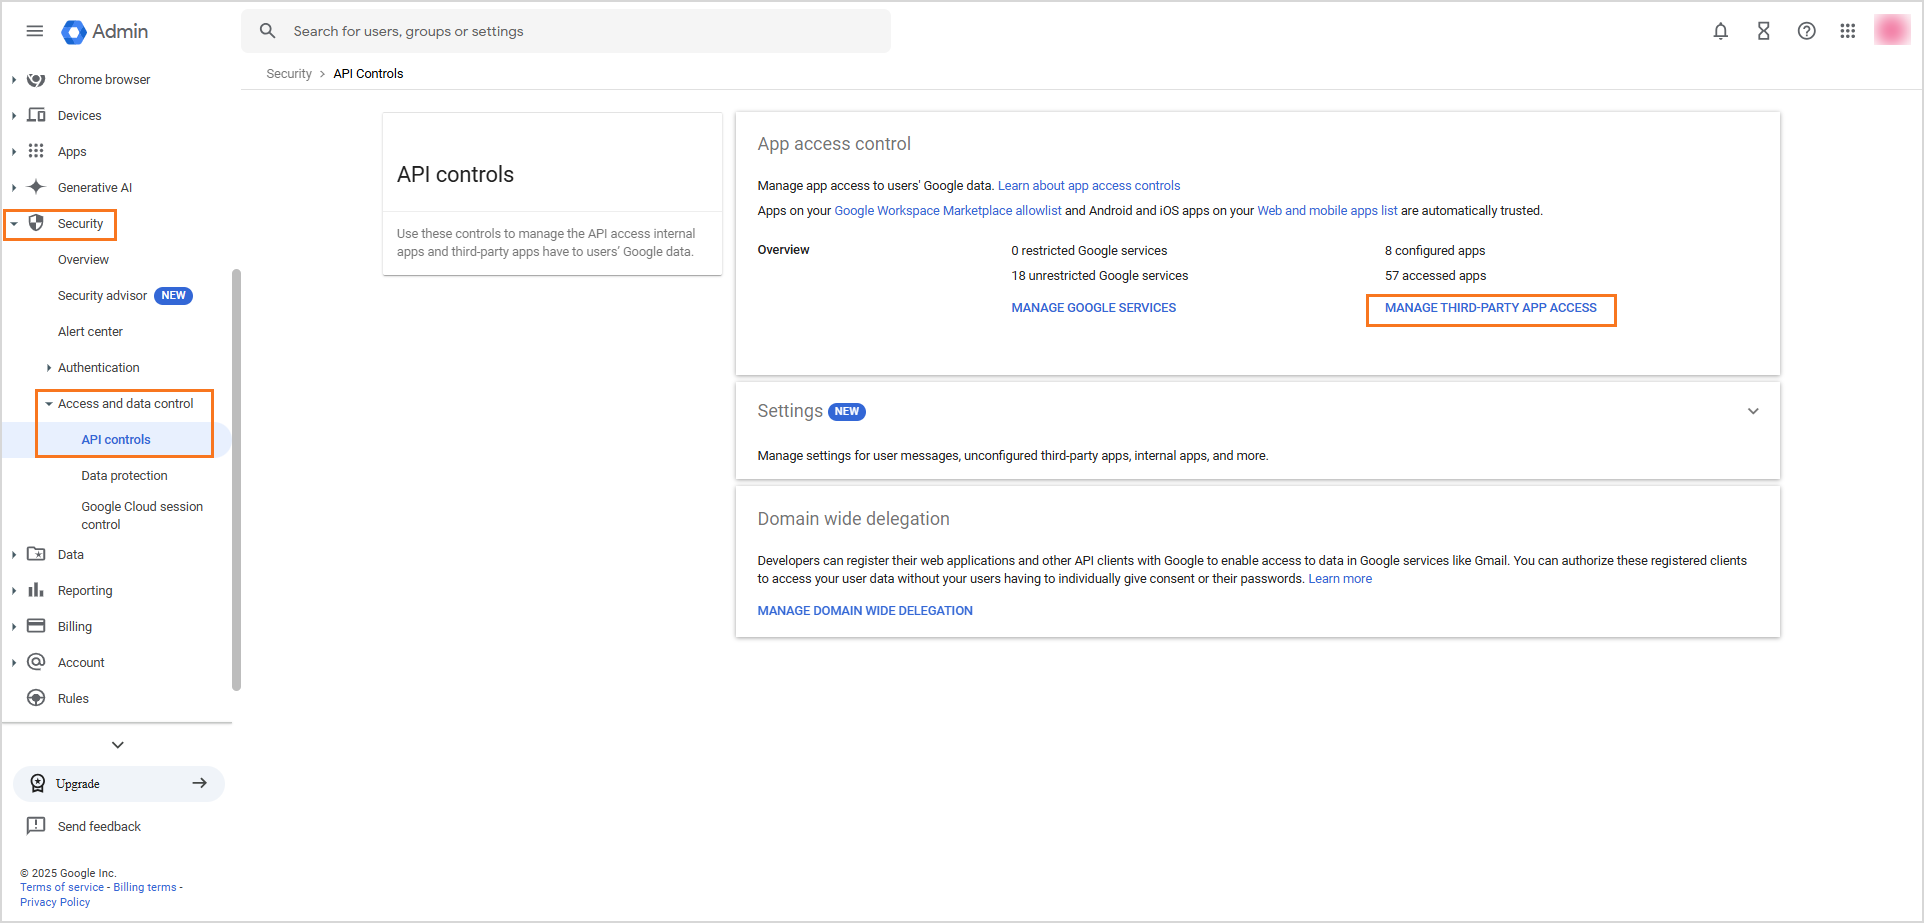Focus the search users and settings field

[x=566, y=31]
